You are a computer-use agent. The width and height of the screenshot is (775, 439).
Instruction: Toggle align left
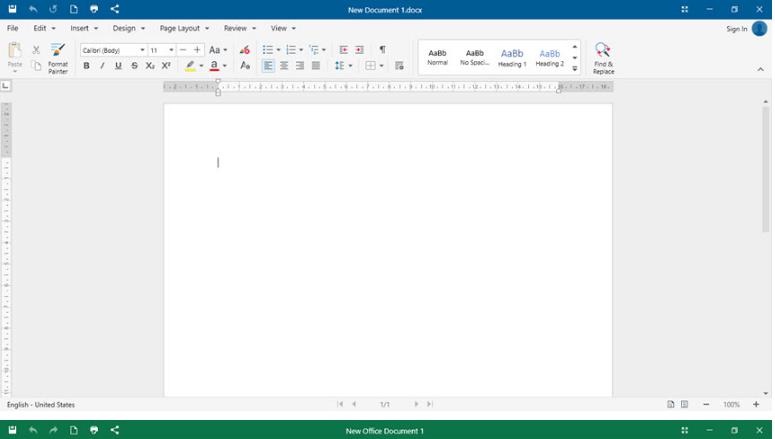click(268, 66)
